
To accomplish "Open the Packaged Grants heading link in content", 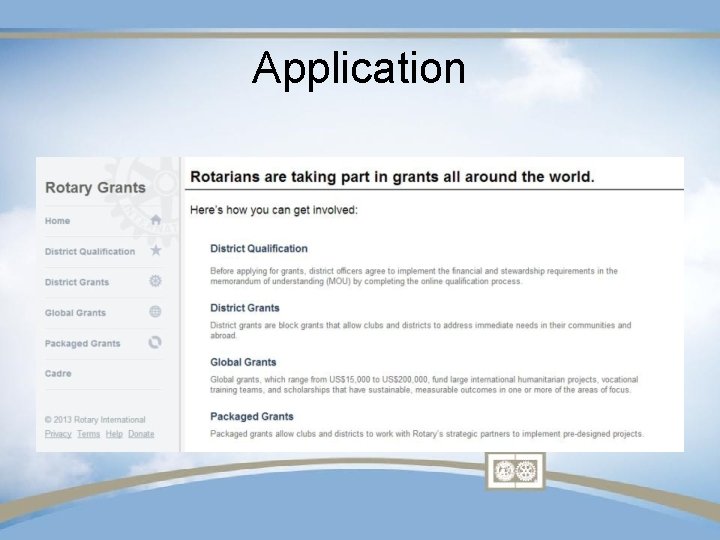I will (x=252, y=416).
